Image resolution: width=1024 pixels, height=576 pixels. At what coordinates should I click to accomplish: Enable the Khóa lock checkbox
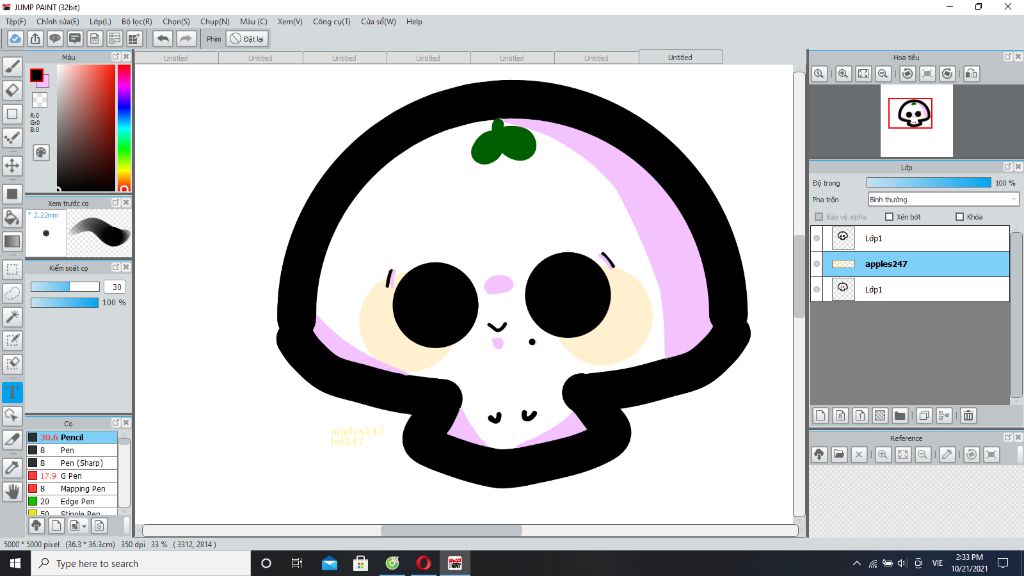click(959, 217)
